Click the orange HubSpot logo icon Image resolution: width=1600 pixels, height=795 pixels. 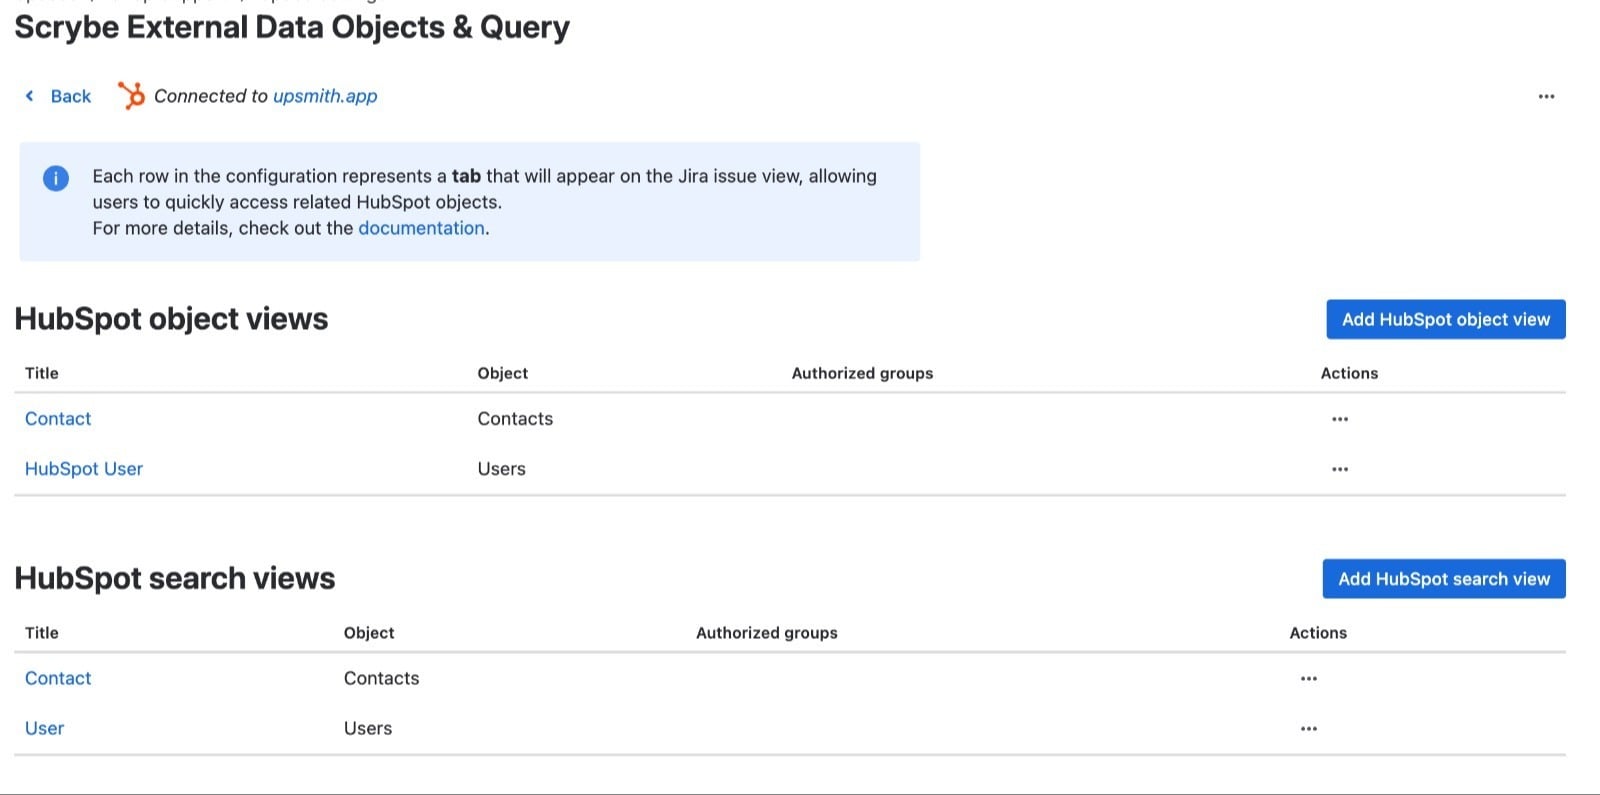tap(131, 95)
